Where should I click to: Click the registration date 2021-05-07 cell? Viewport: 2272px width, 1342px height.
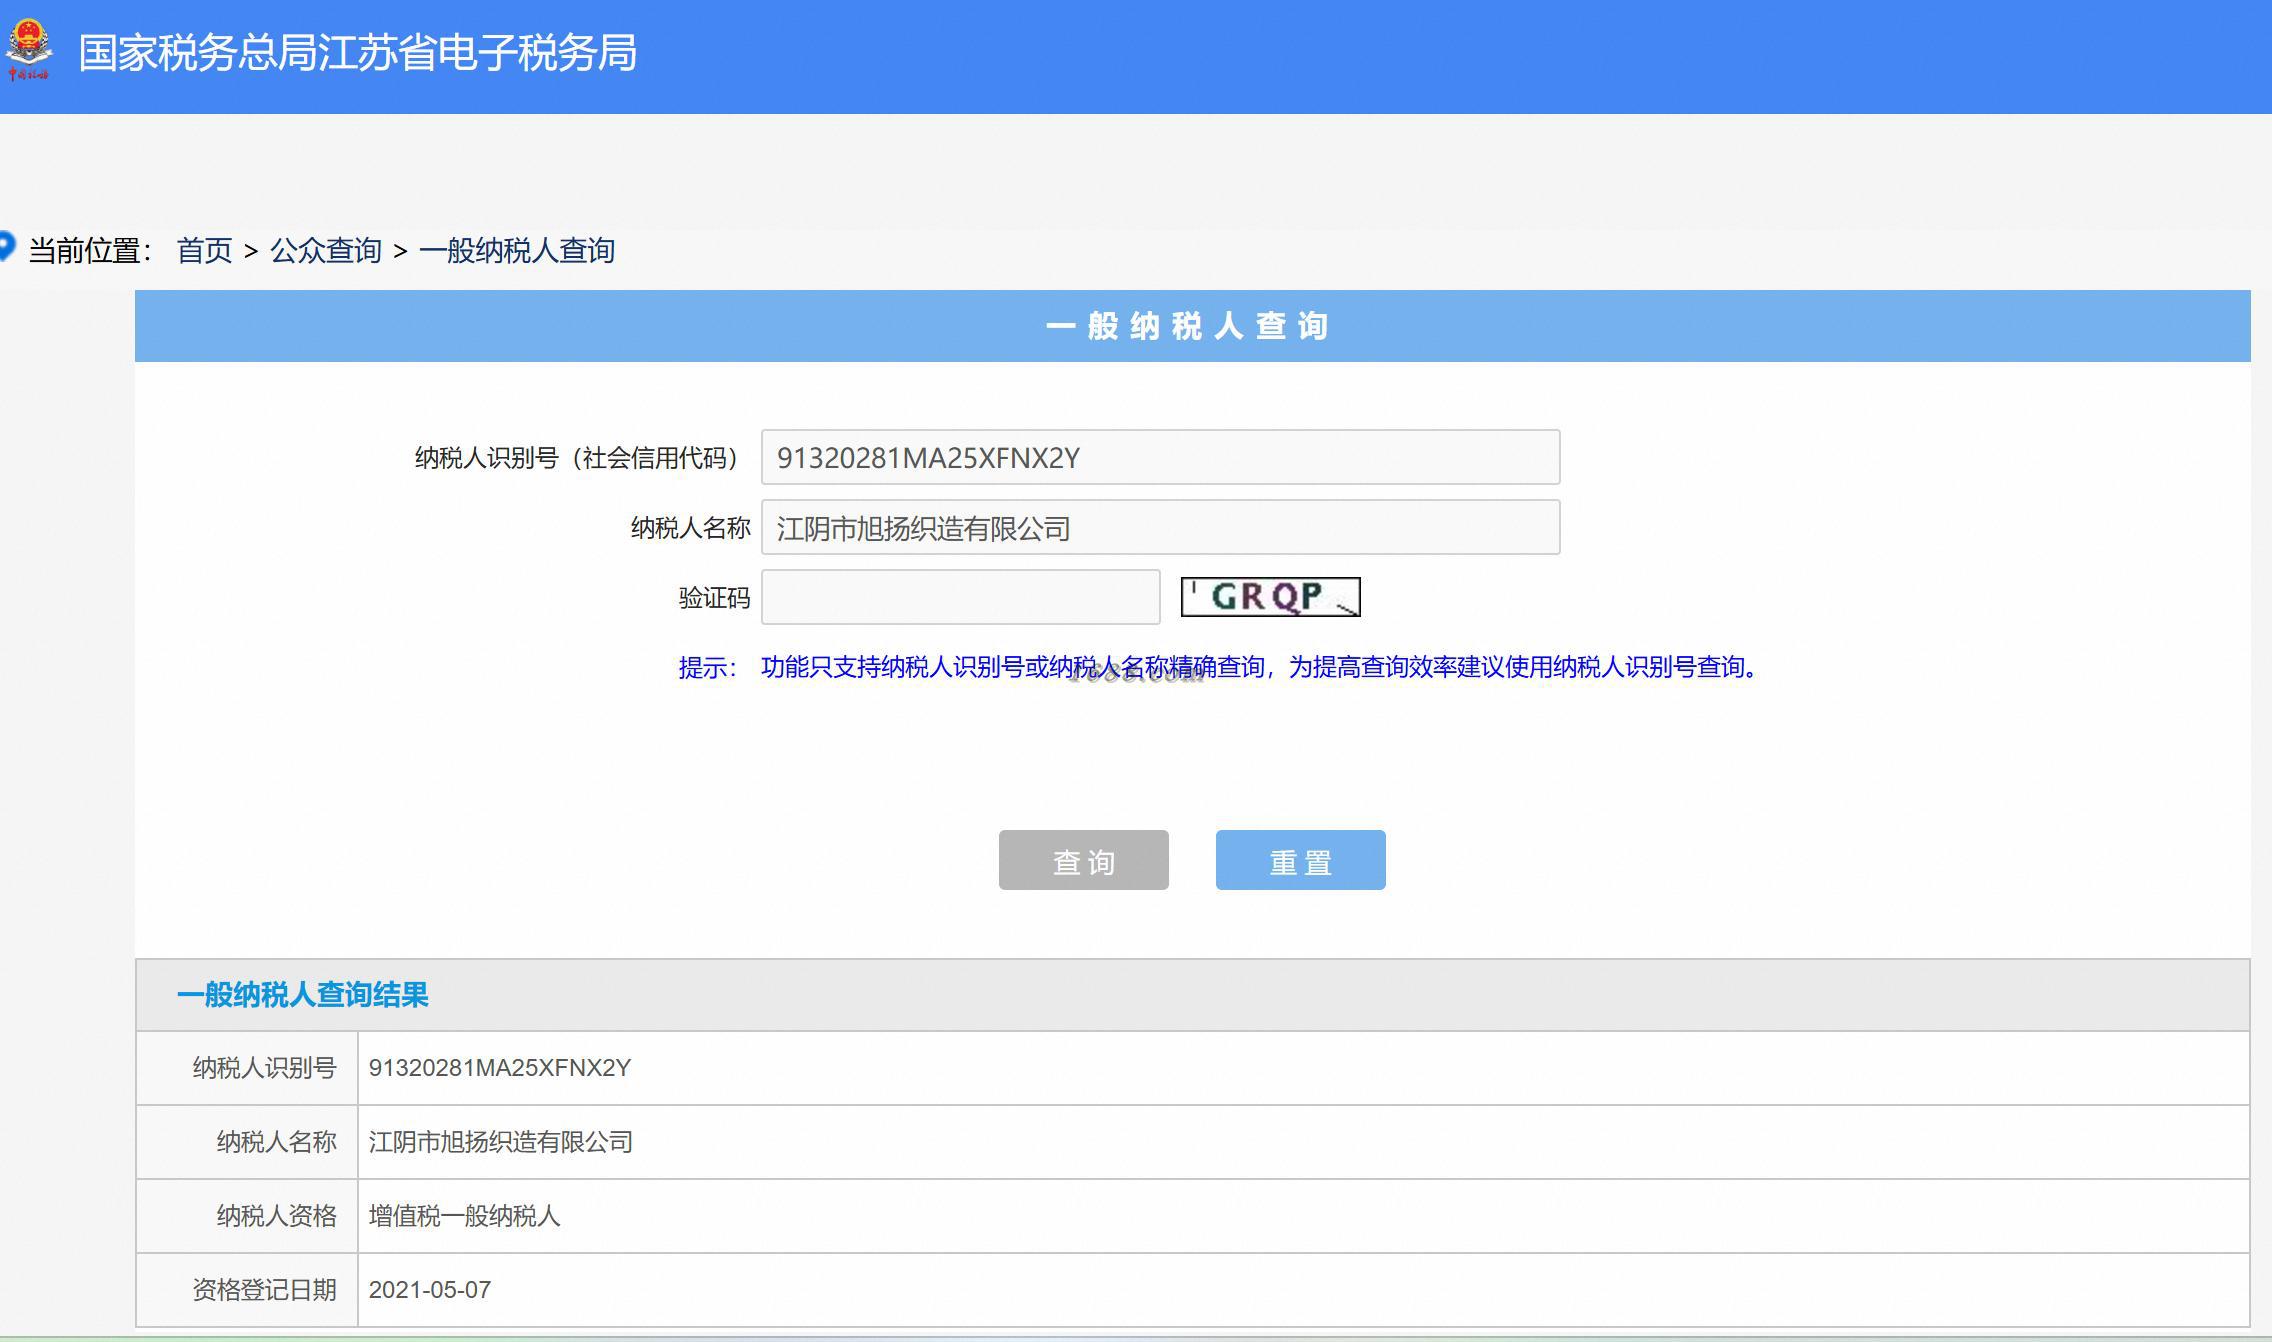coord(429,1290)
